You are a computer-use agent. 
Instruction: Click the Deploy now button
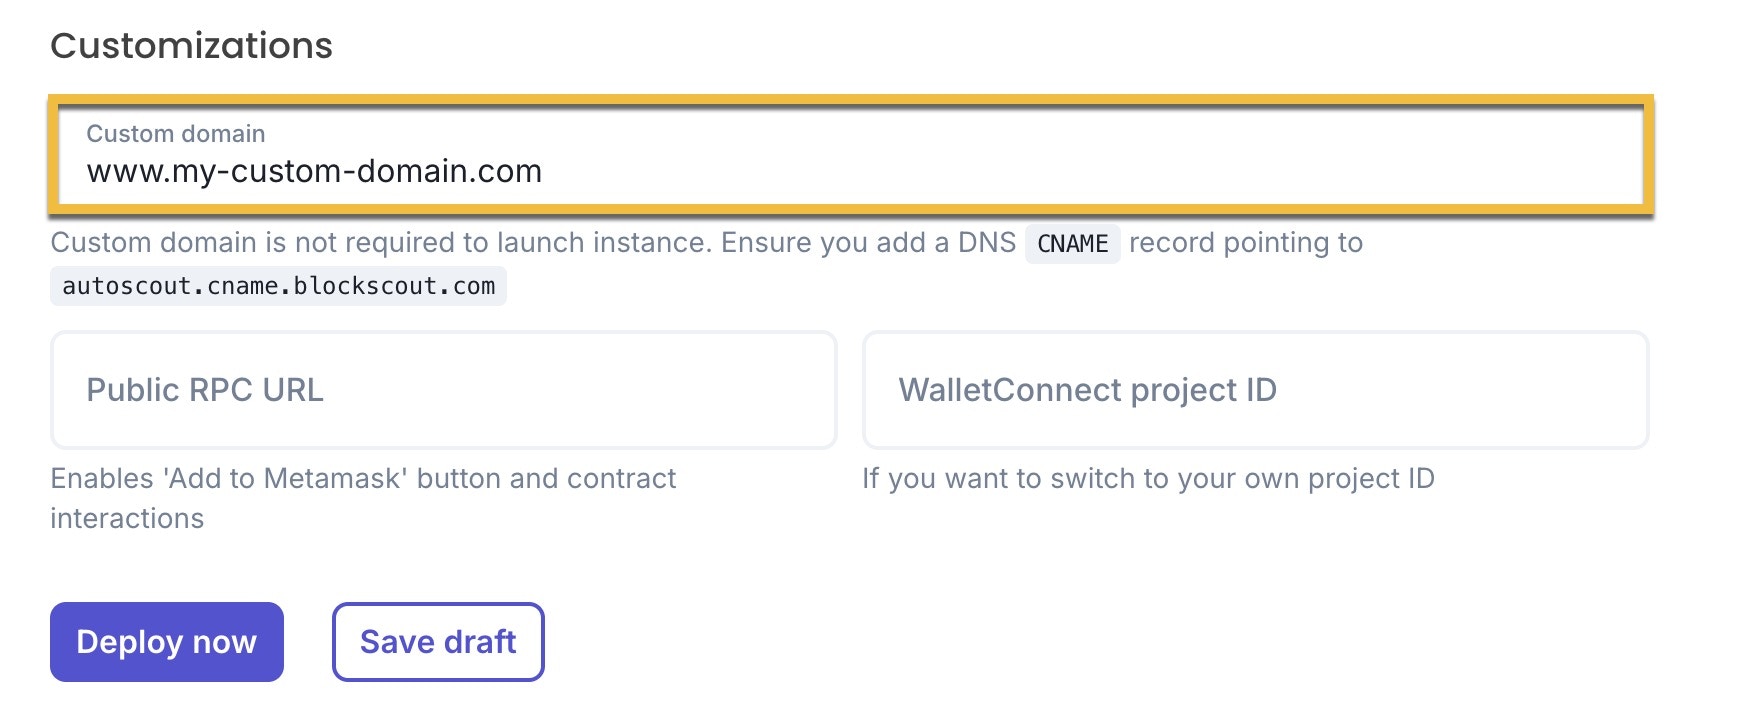coord(167,642)
